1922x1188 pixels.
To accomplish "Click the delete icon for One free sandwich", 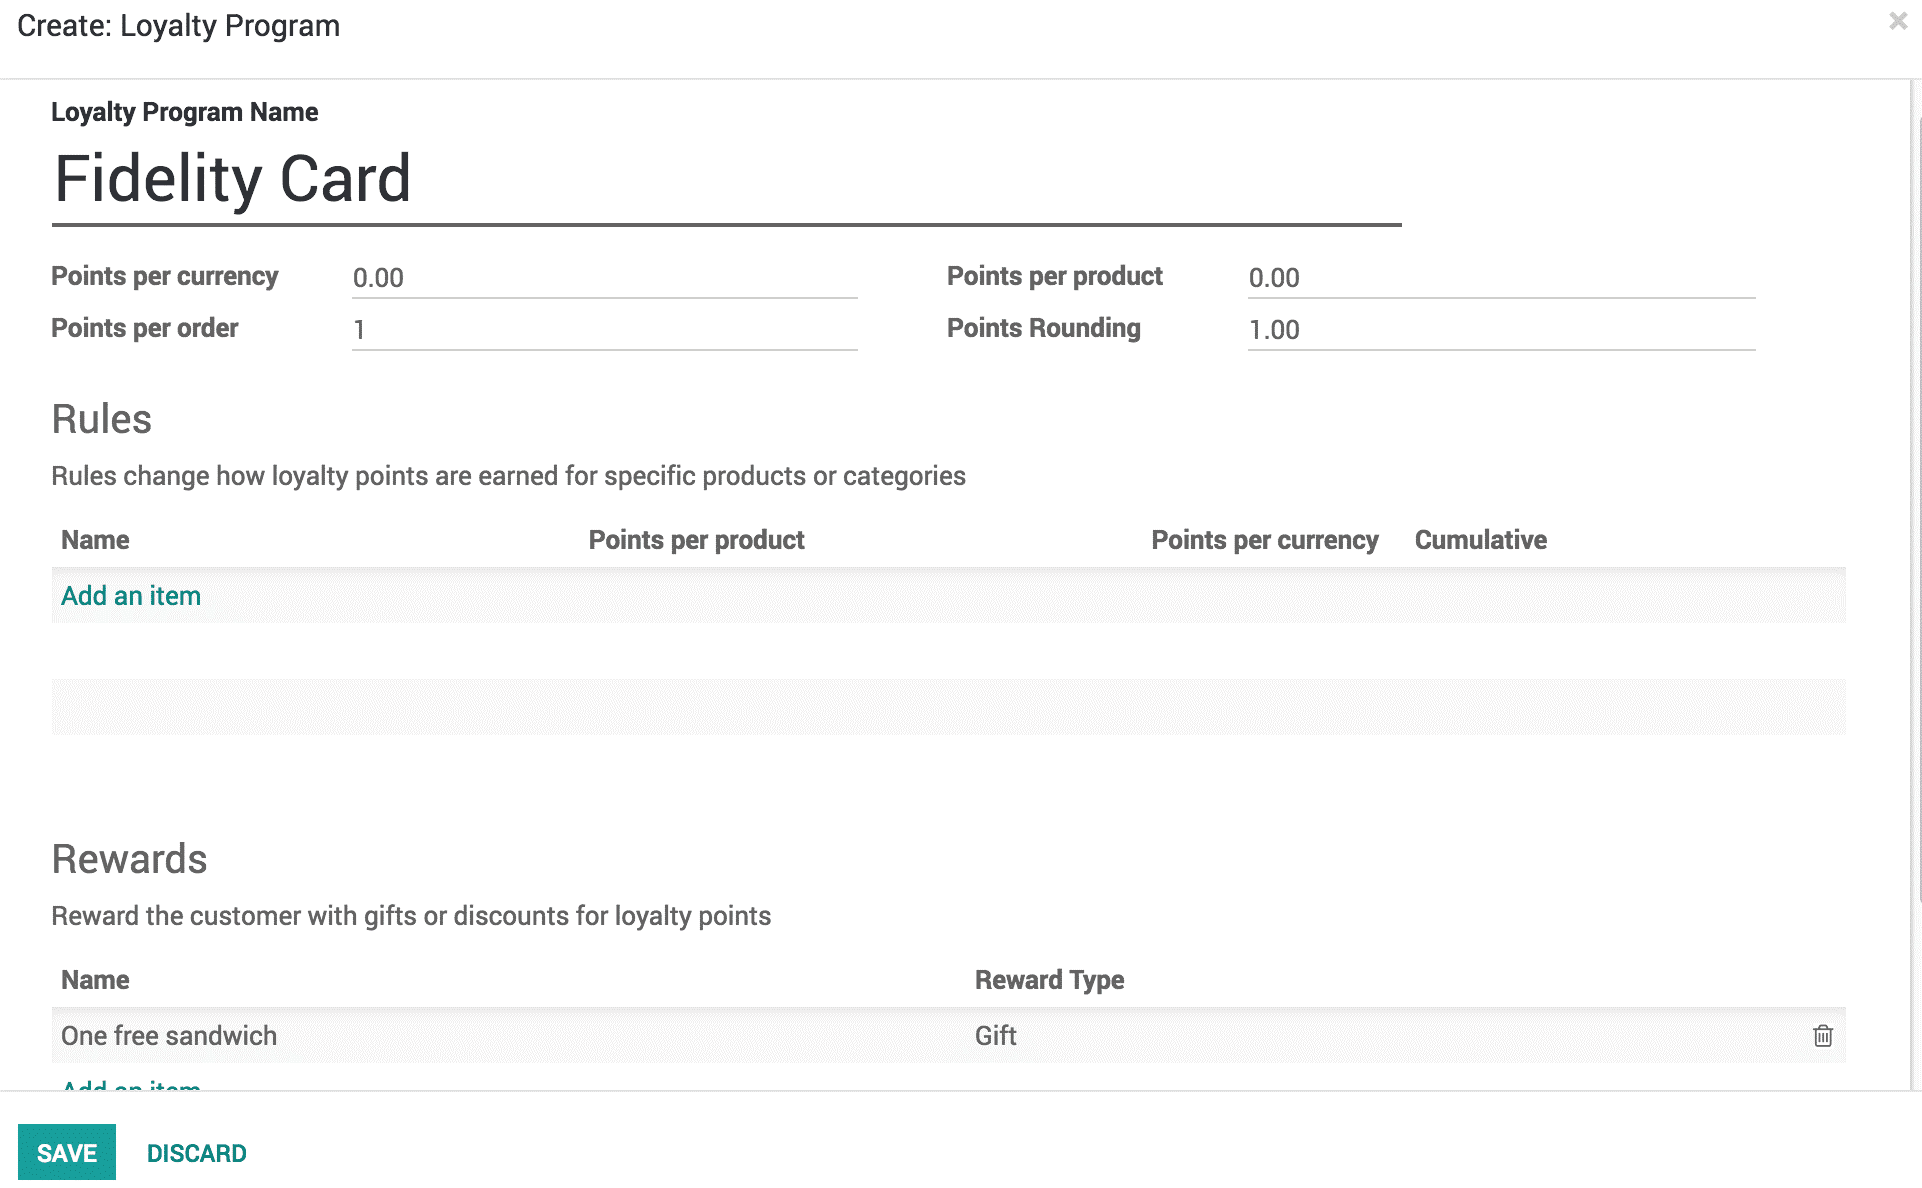I will click(1823, 1036).
